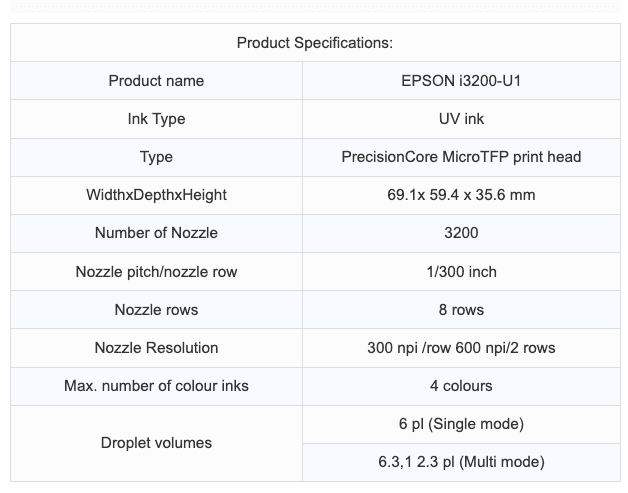628x493 pixels.
Task: Select the UV ink value cell
Action: click(x=460, y=119)
